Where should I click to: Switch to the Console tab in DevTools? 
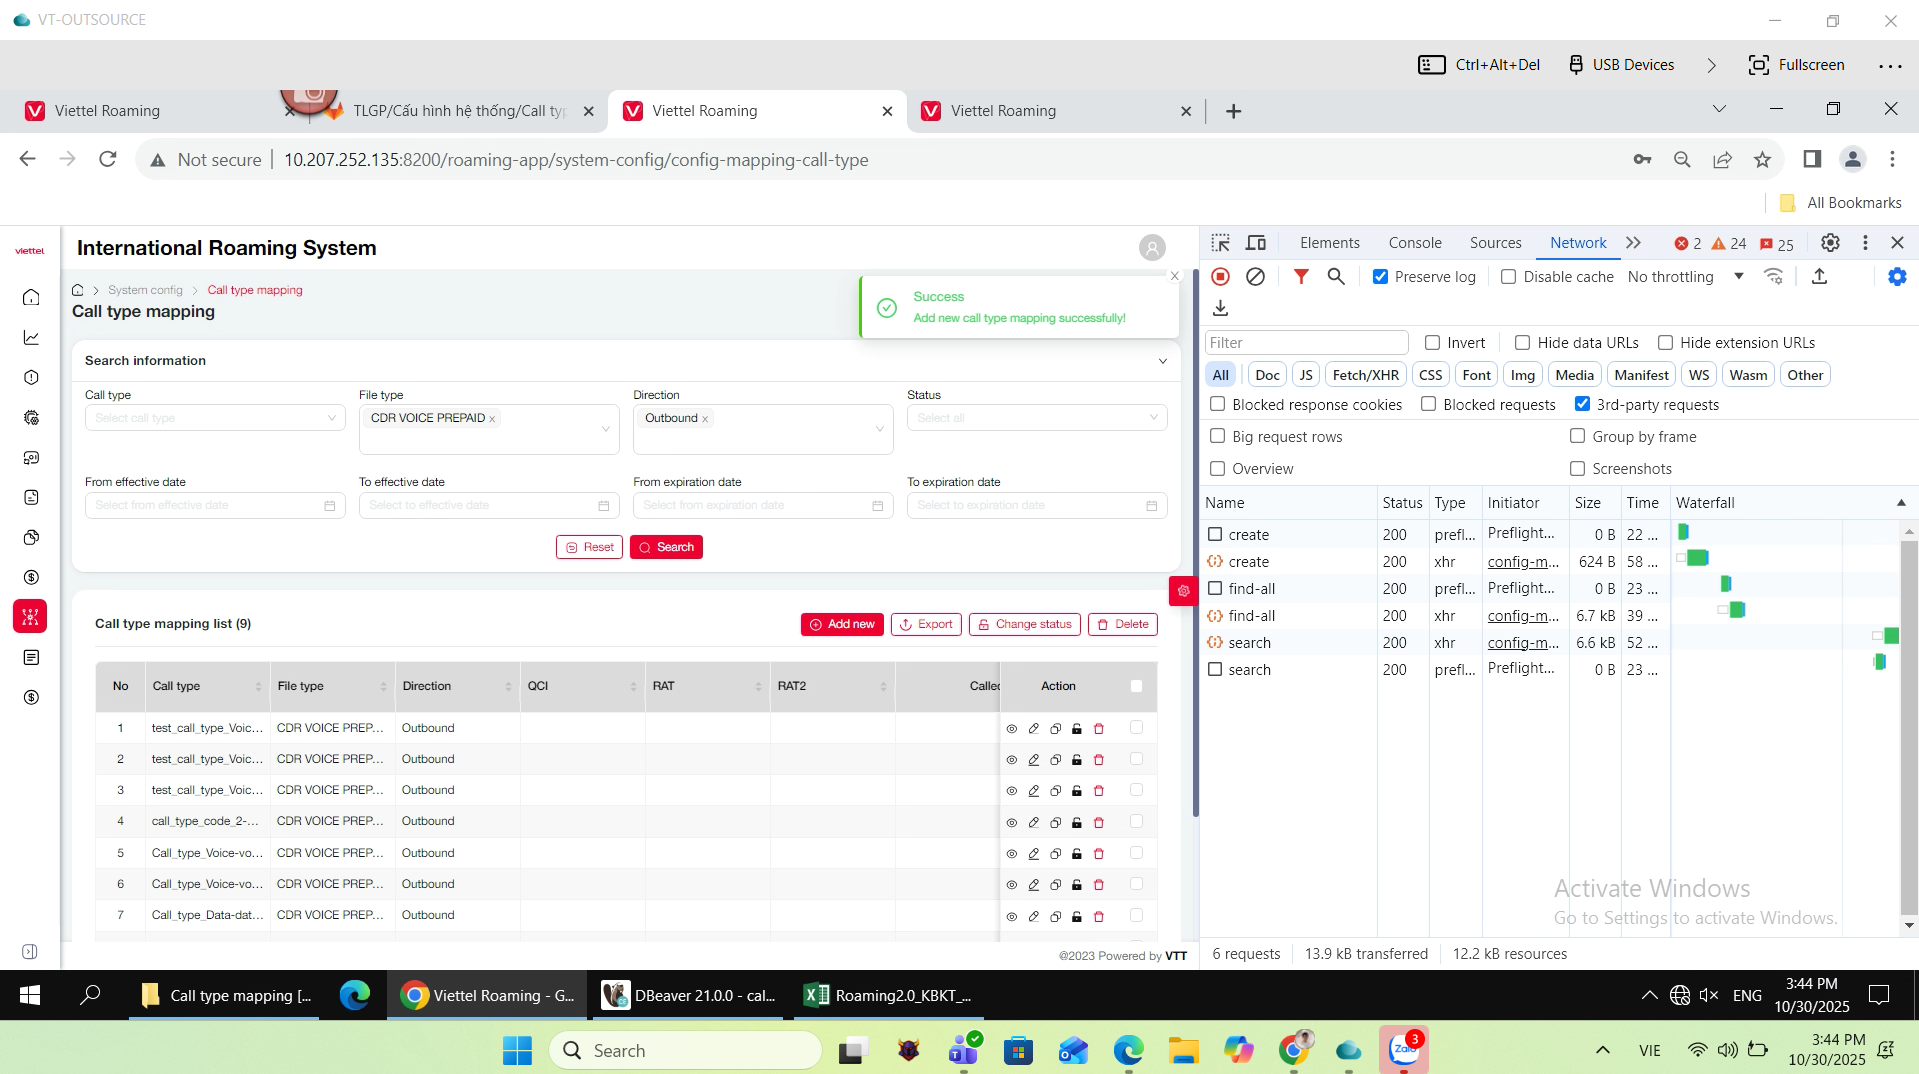[x=1414, y=243]
